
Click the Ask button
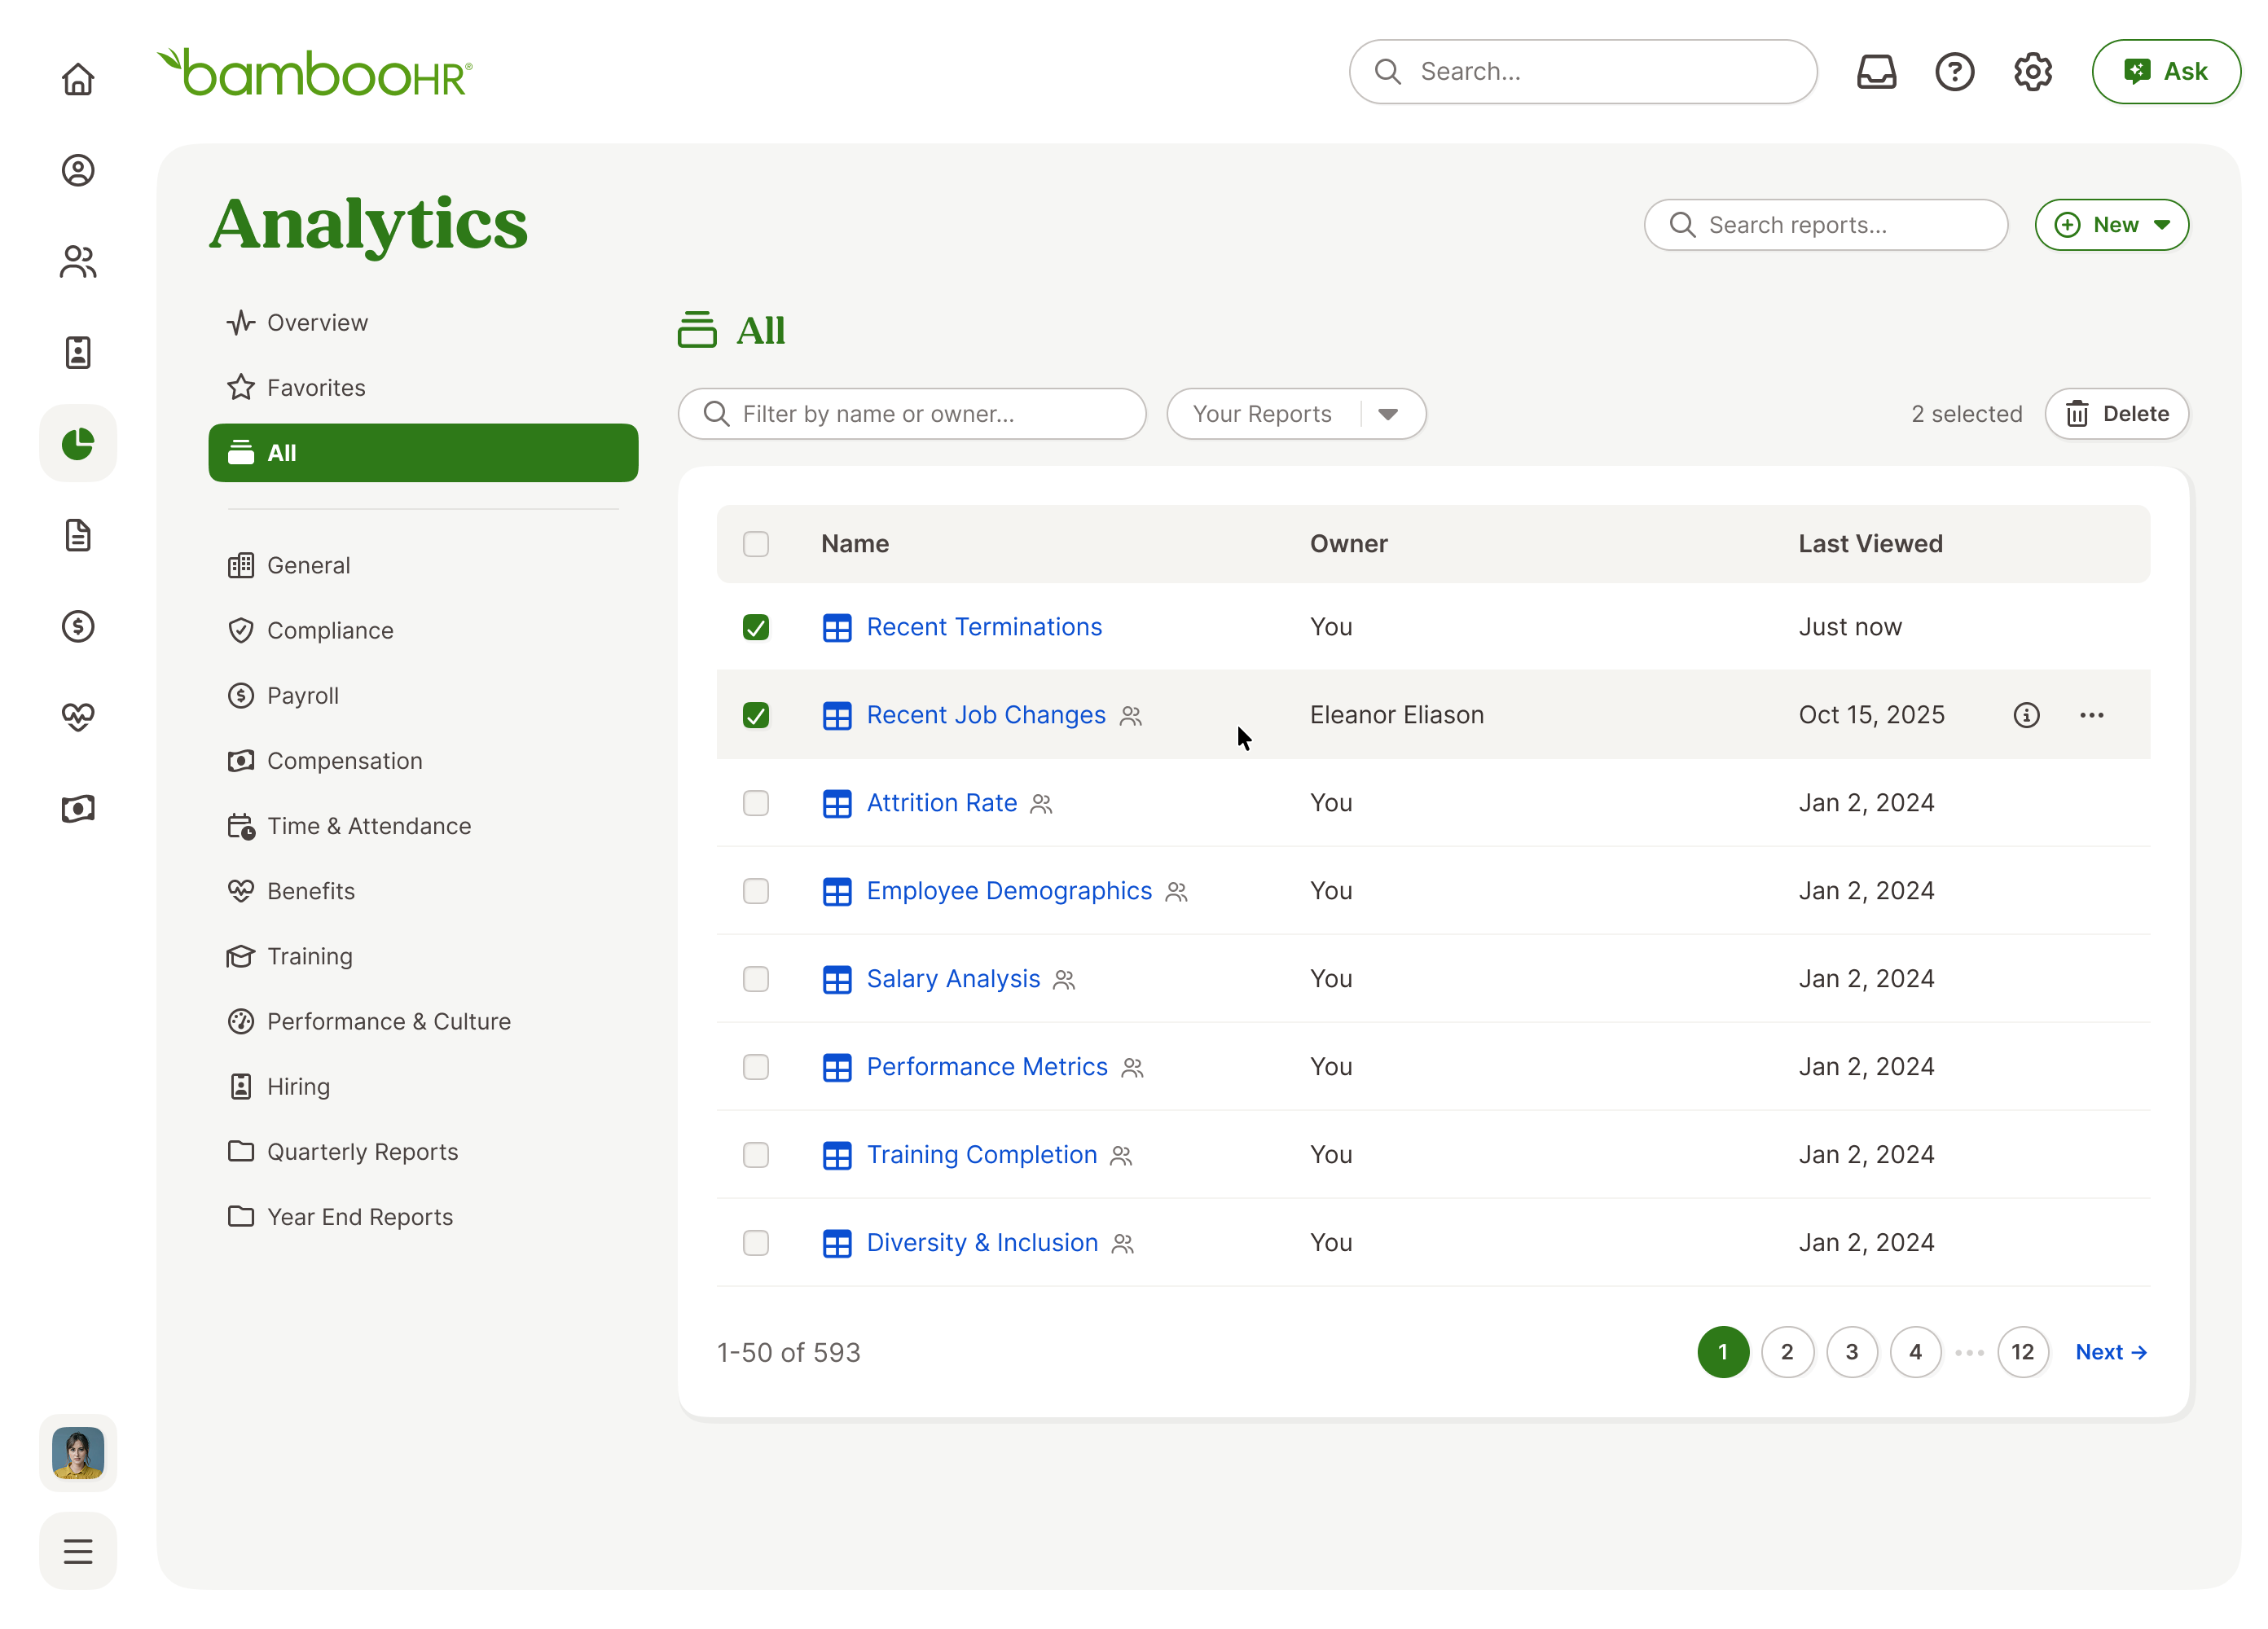click(x=2165, y=72)
